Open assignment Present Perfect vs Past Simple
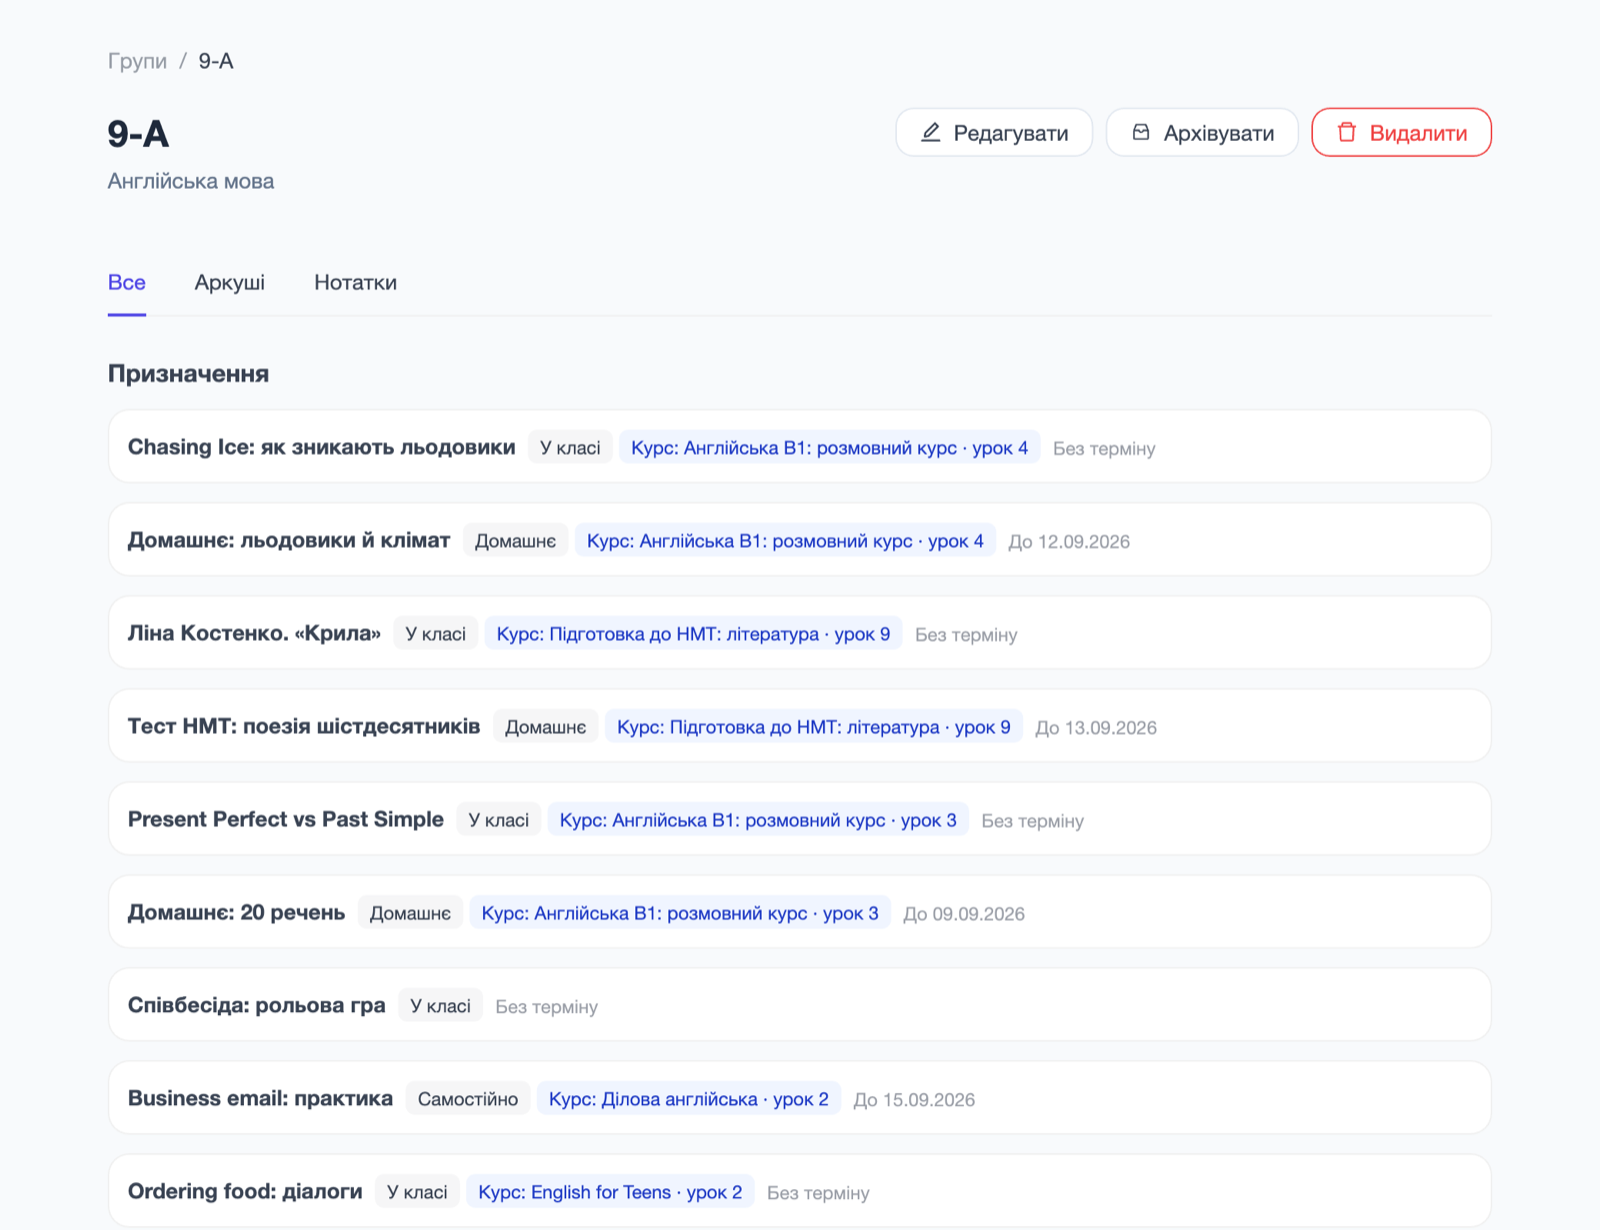The width and height of the screenshot is (1600, 1230). [x=800, y=819]
